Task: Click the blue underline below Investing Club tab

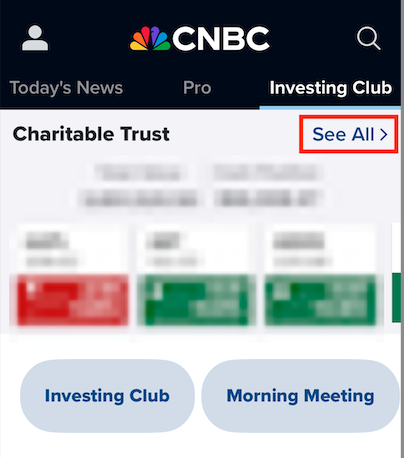Action: [x=330, y=108]
